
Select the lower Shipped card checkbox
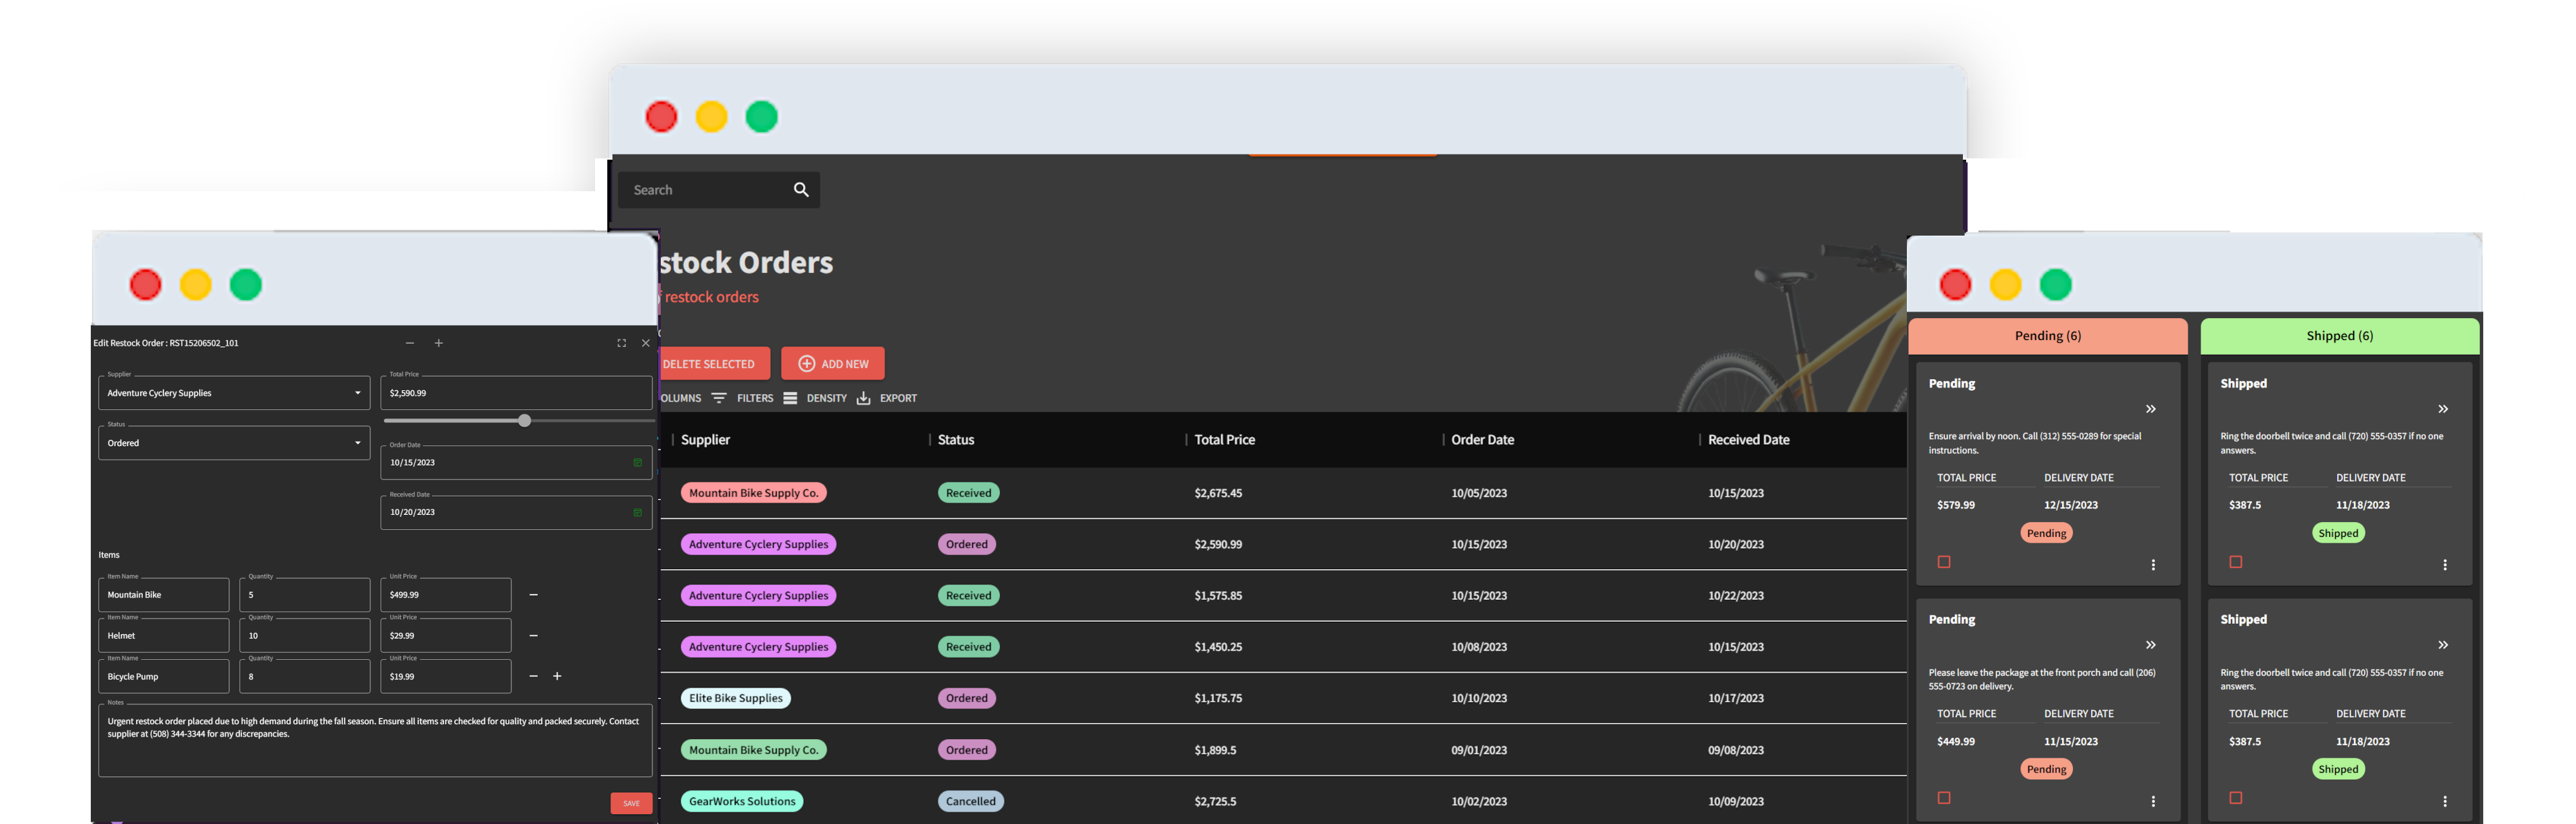coord(2236,798)
